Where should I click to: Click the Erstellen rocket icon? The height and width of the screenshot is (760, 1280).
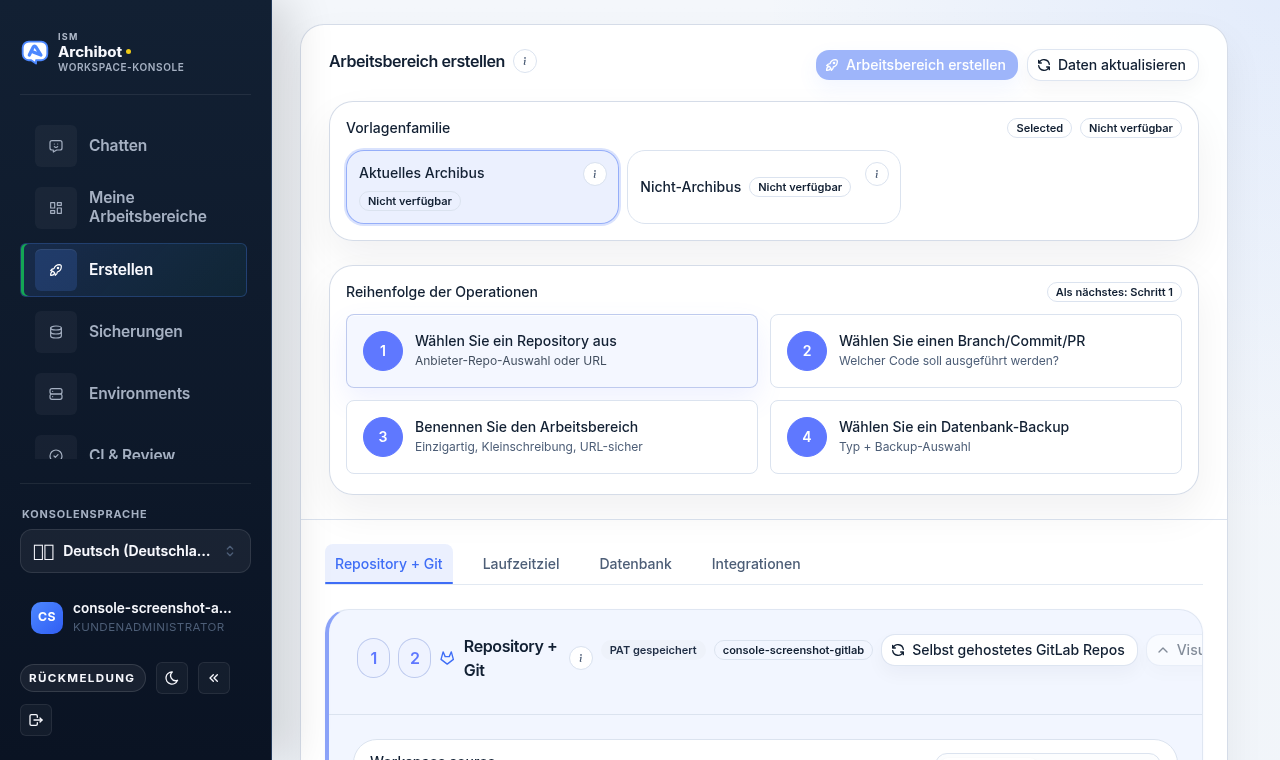[x=56, y=270]
